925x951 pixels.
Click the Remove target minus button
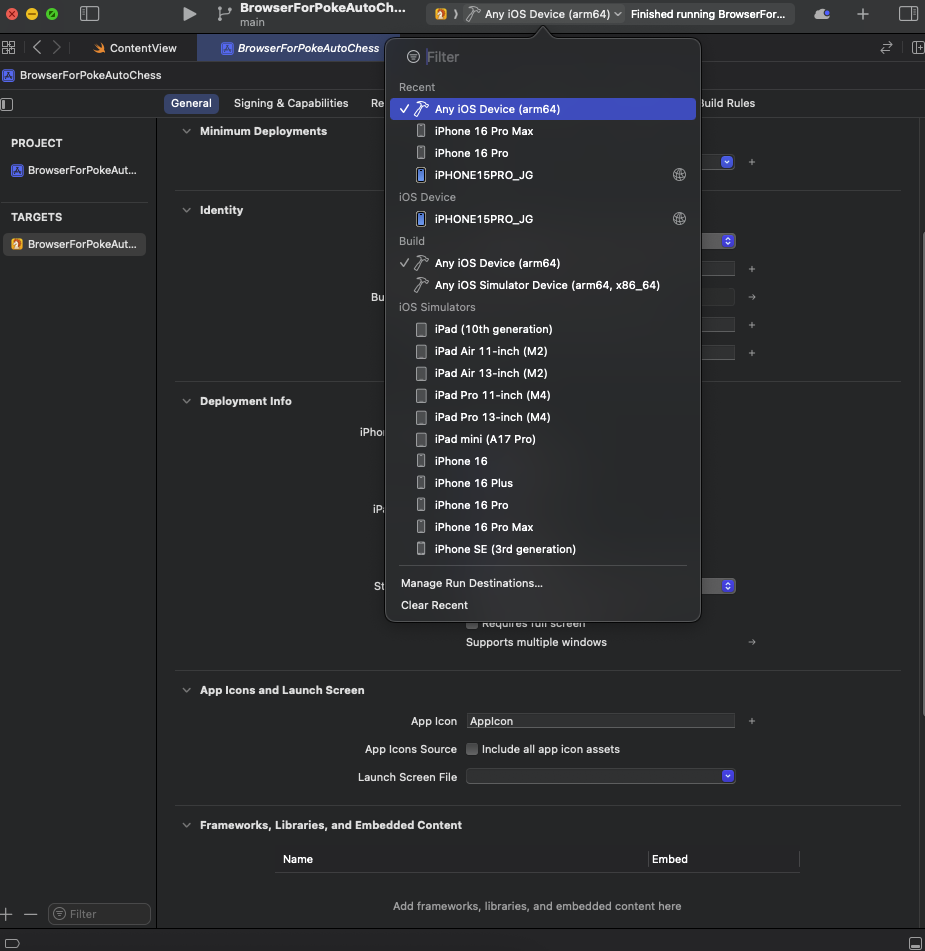30,914
